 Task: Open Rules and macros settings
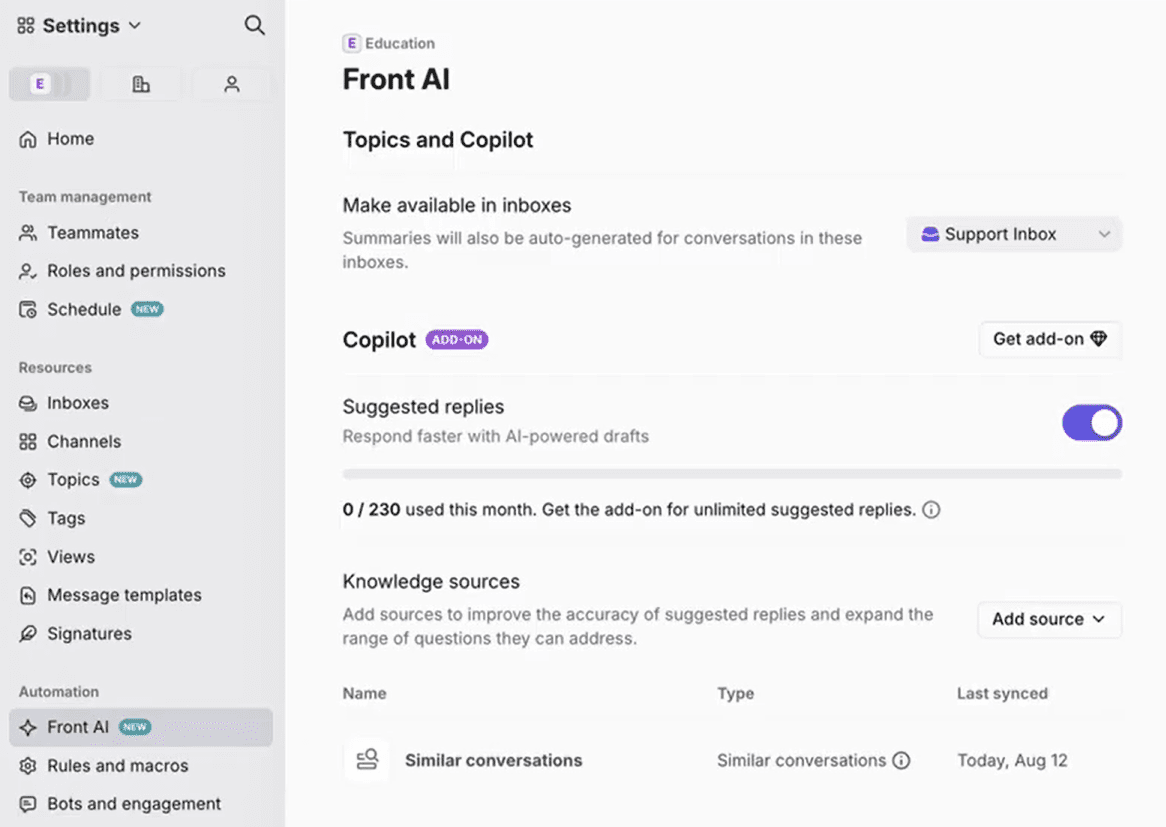[x=117, y=766]
